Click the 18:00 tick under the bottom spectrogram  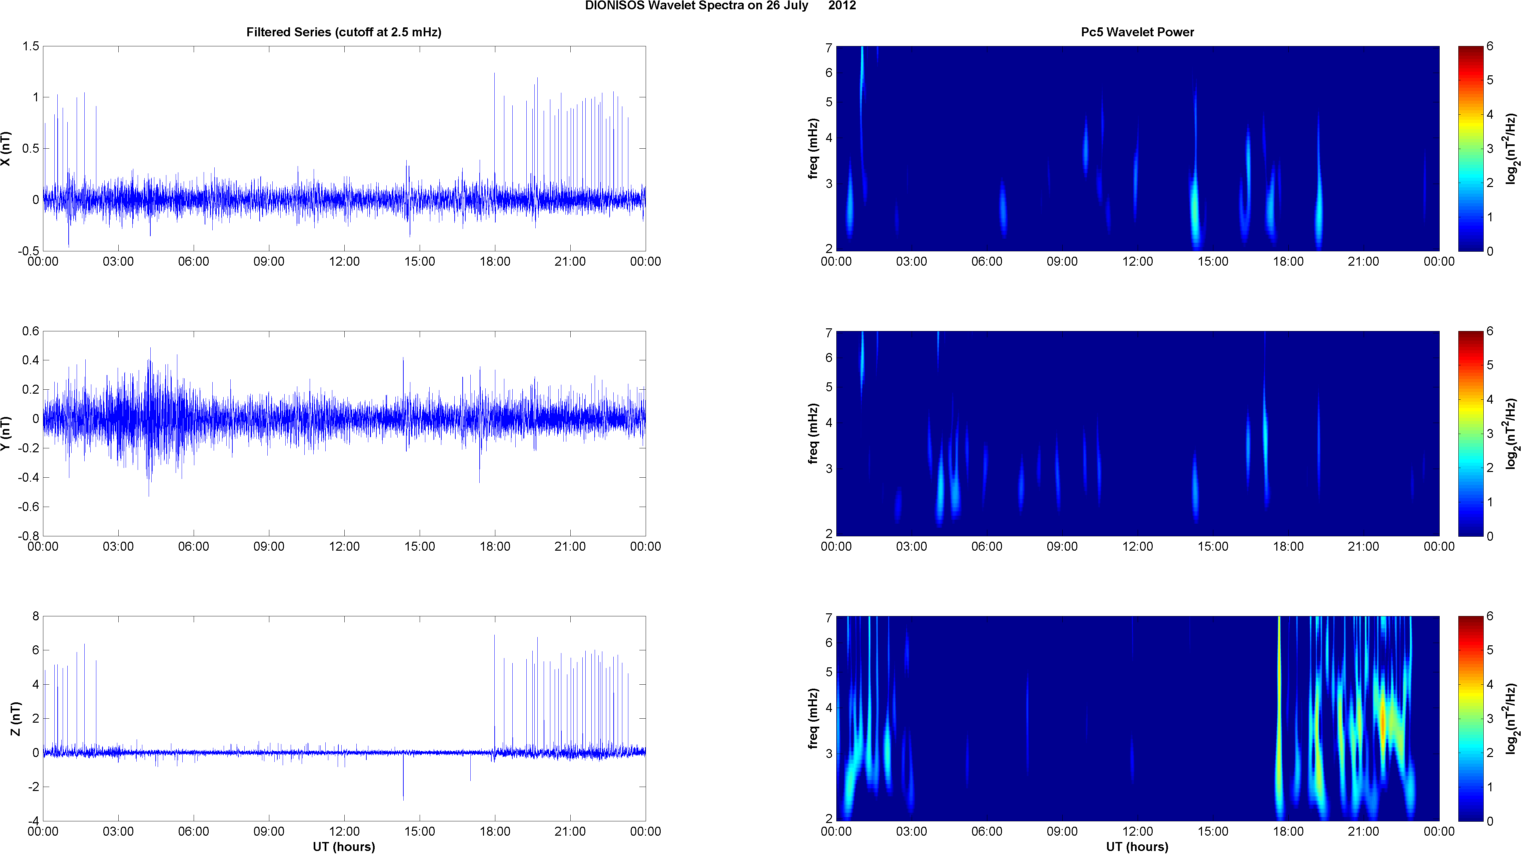[1288, 831]
